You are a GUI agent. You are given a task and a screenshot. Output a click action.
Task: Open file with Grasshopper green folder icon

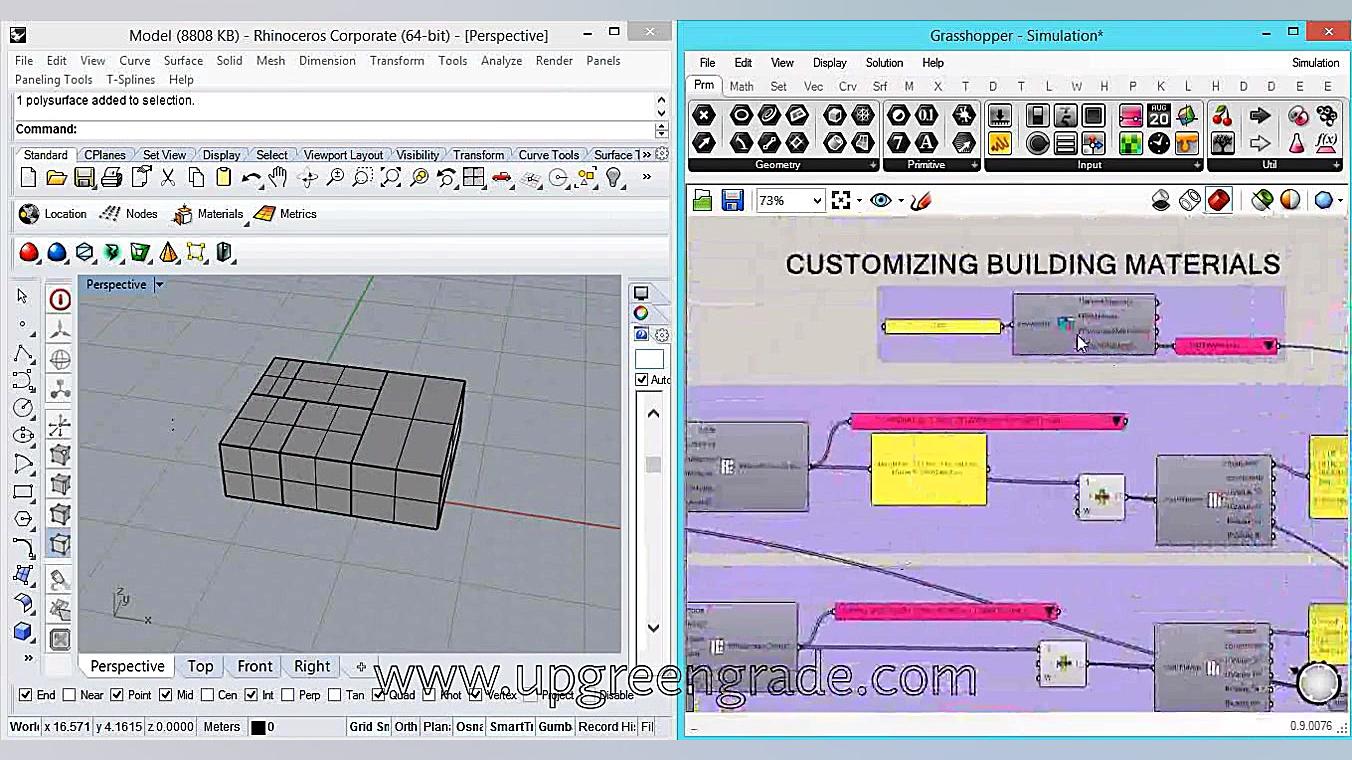(x=703, y=201)
